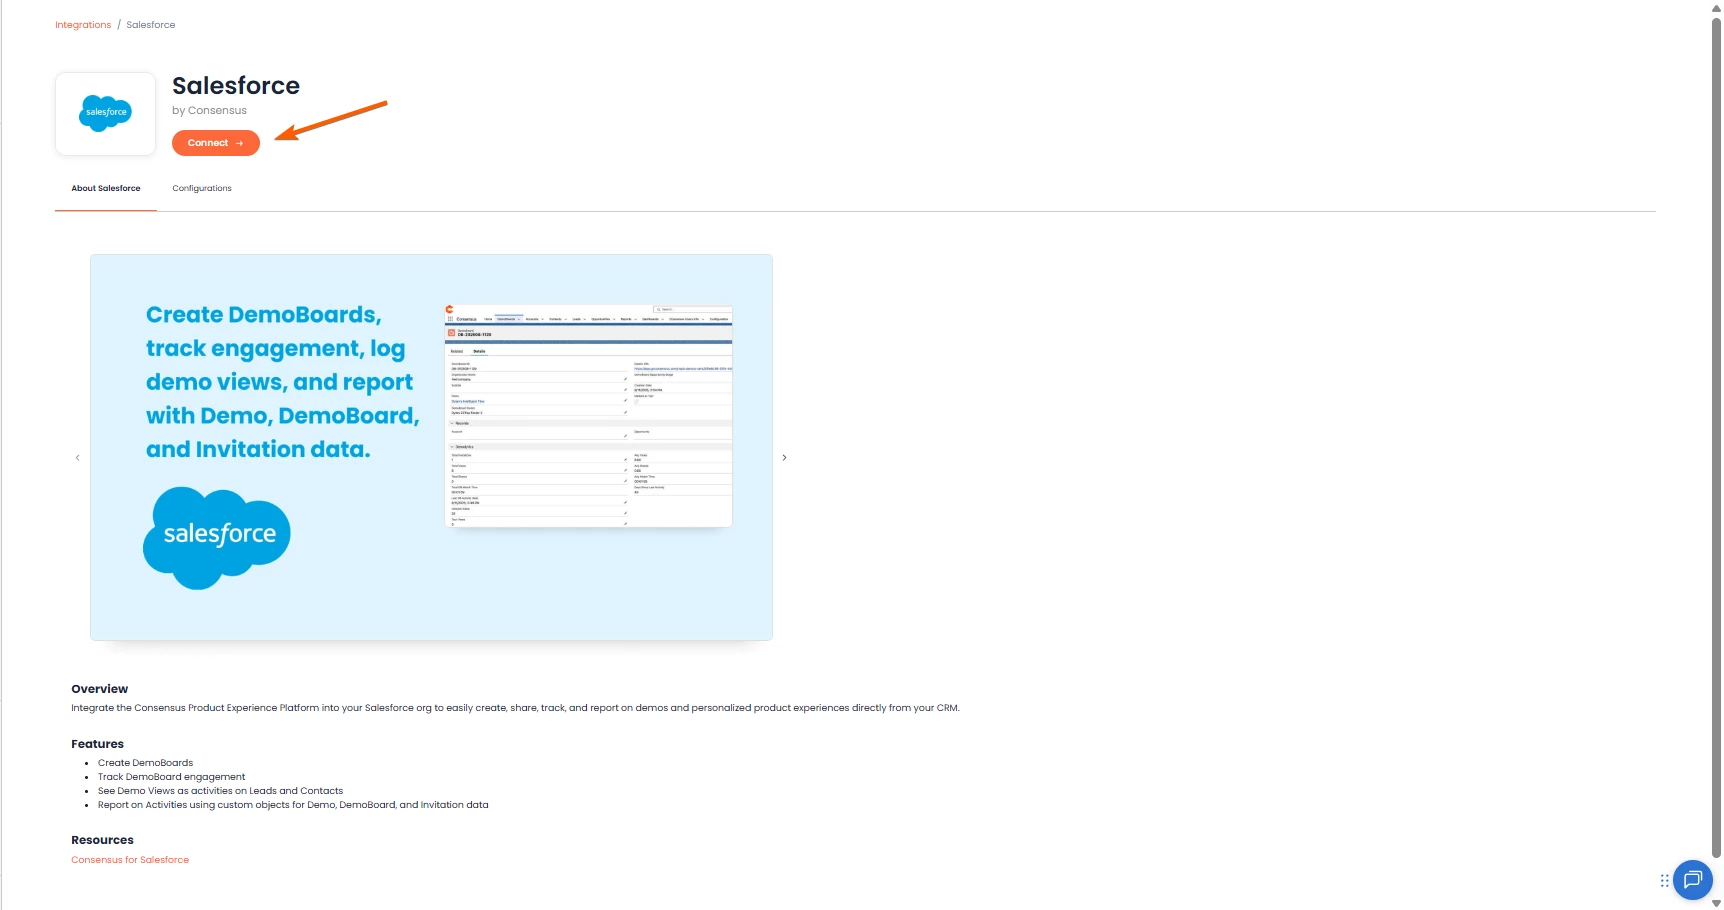
Task: Click the Overview heading
Action: pos(100,689)
